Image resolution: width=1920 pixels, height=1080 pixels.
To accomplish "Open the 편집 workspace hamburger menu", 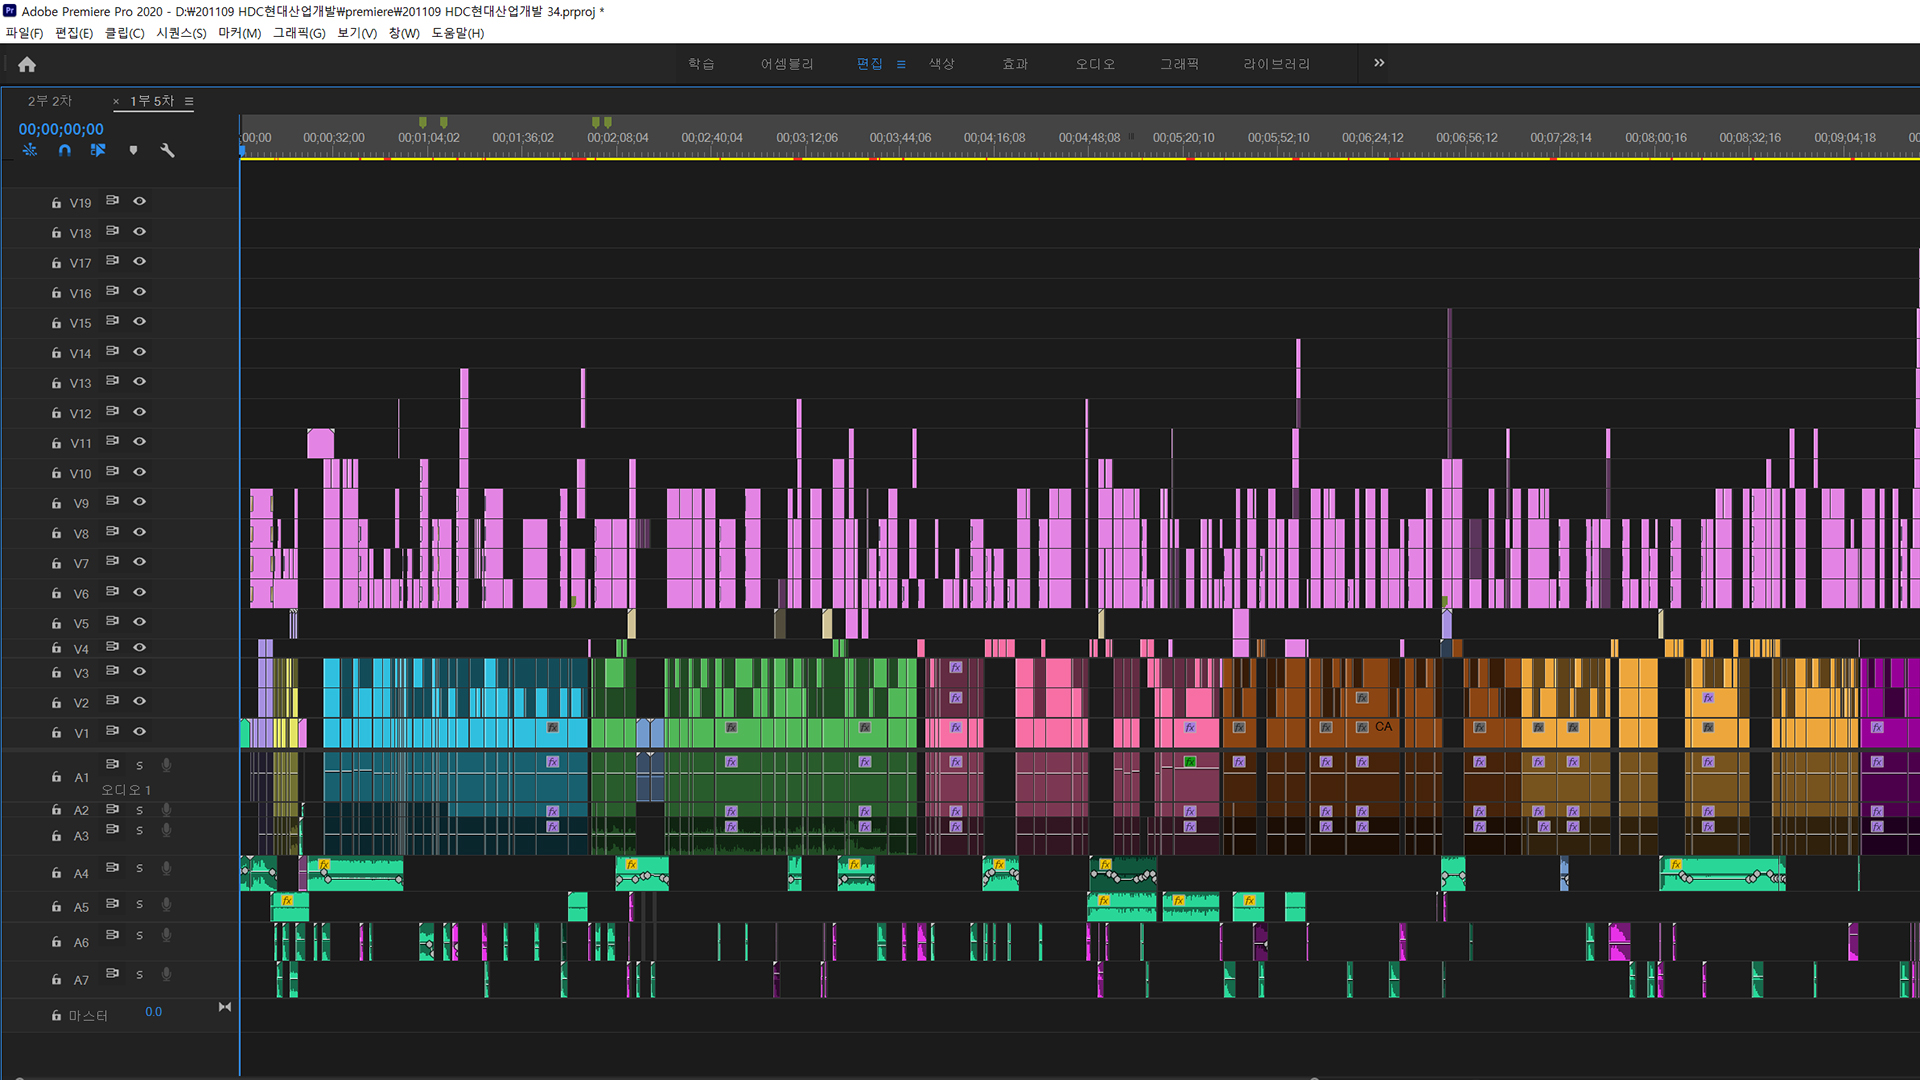I will pos(901,64).
